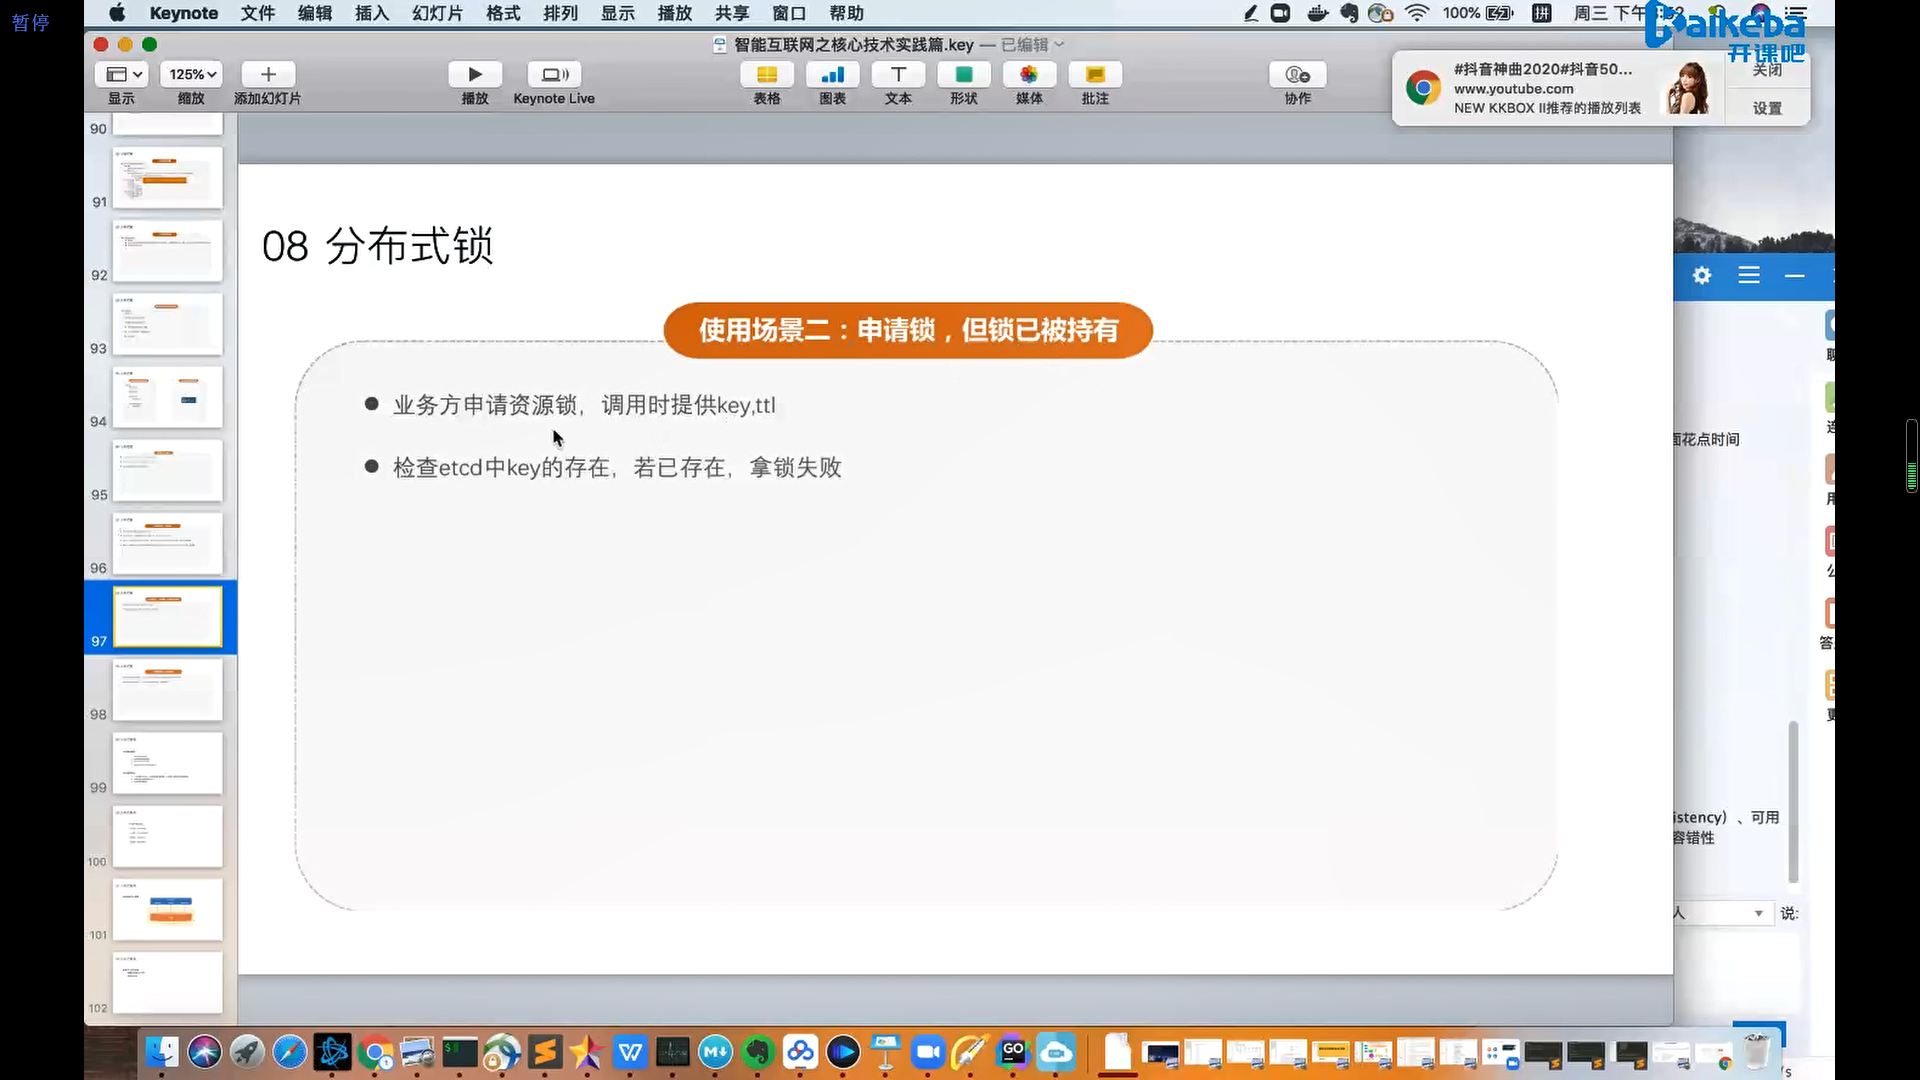Open the Media toolbar icon

[x=1029, y=75]
